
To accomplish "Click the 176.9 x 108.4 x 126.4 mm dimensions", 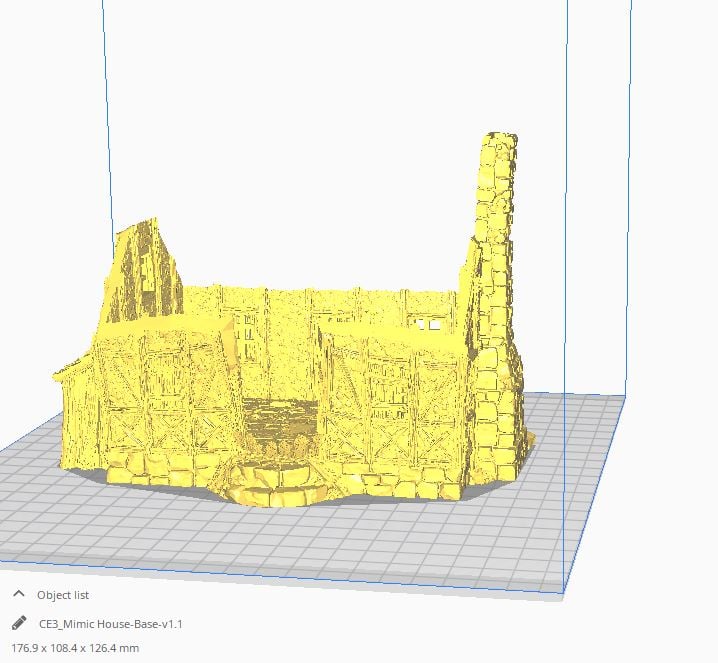I will 75,648.
